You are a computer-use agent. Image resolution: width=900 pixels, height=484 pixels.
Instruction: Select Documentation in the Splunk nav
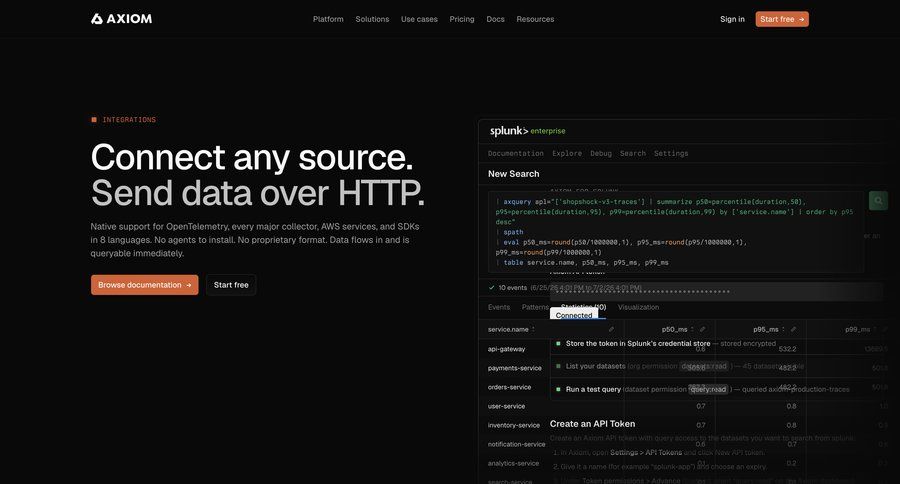pyautogui.click(x=515, y=153)
